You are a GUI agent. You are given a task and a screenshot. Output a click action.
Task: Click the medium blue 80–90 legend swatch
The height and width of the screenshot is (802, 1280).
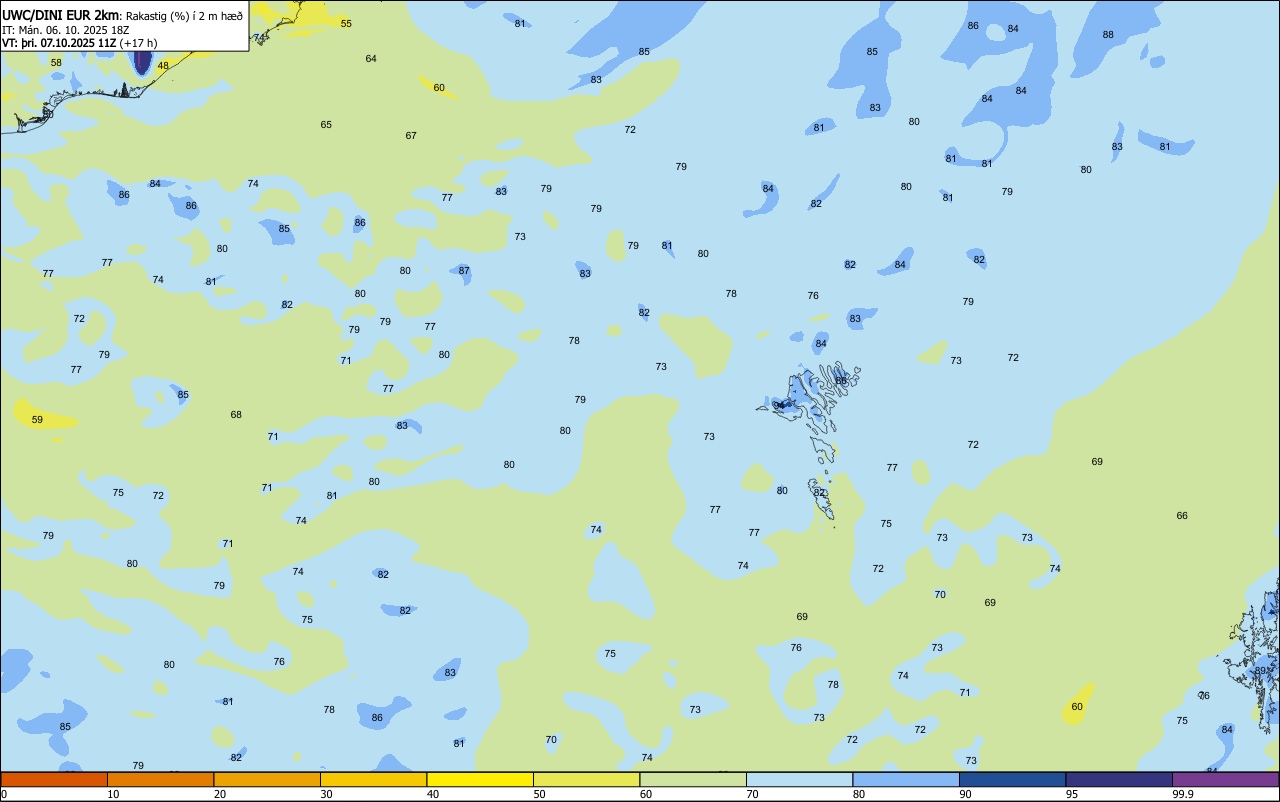[906, 779]
